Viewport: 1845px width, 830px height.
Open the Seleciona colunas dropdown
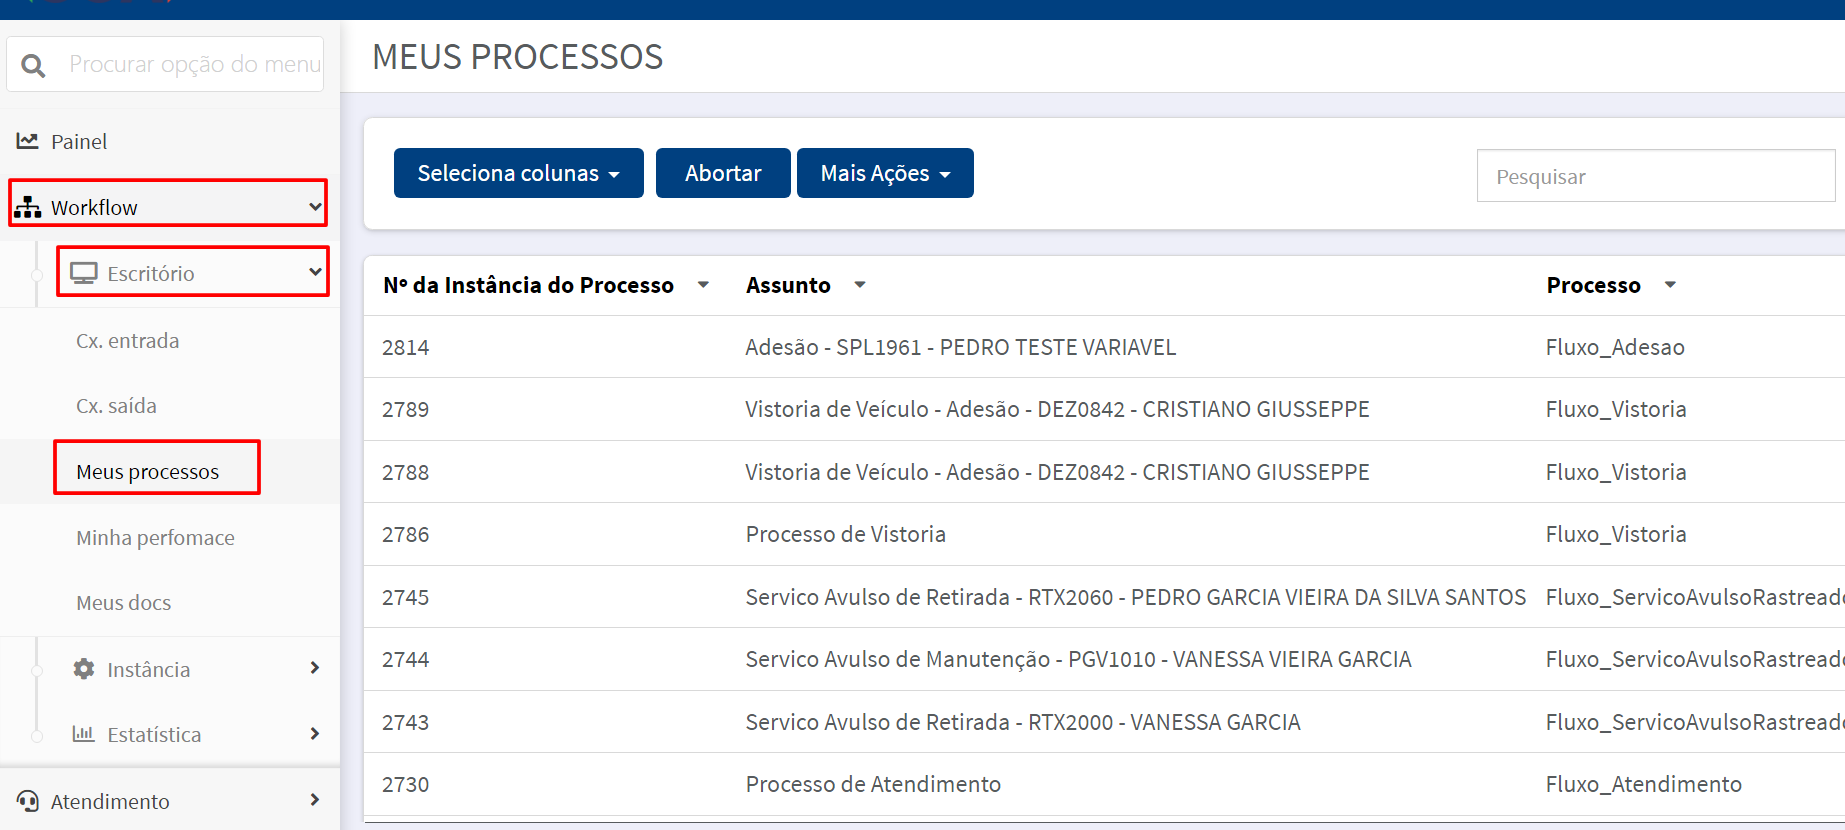pyautogui.click(x=519, y=173)
